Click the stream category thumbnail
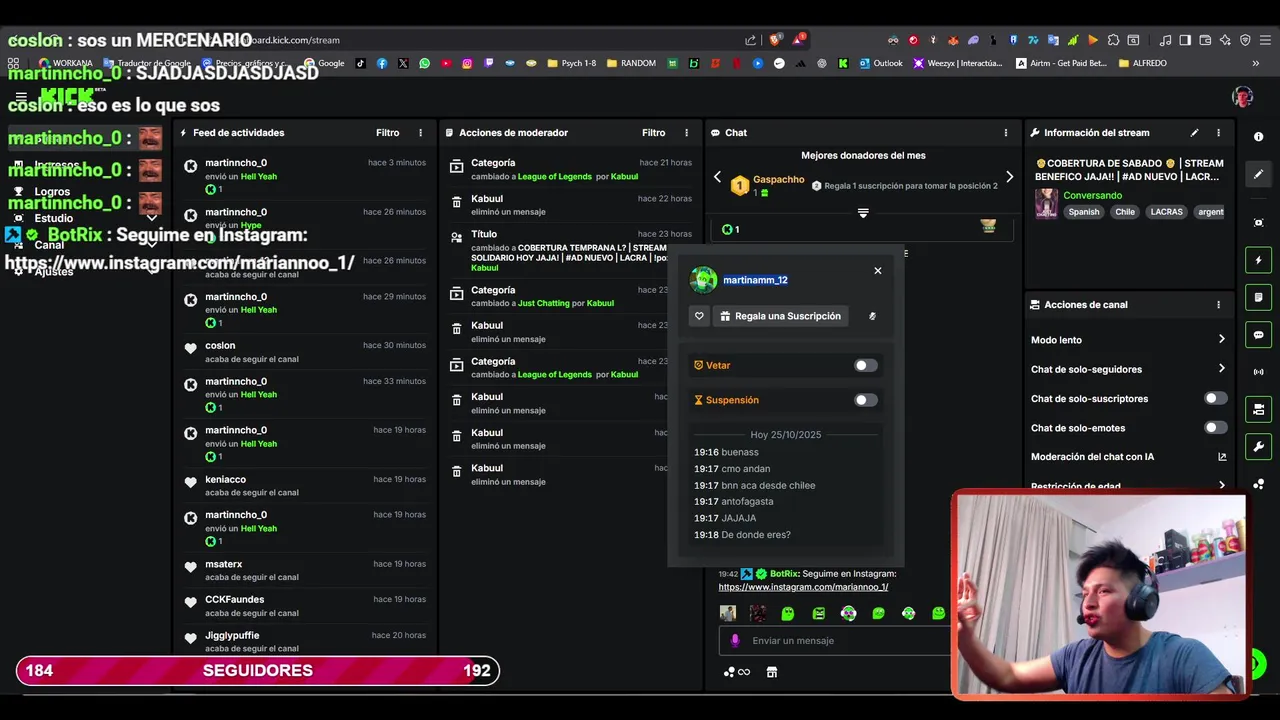This screenshot has height=720, width=1280. pos(1046,203)
